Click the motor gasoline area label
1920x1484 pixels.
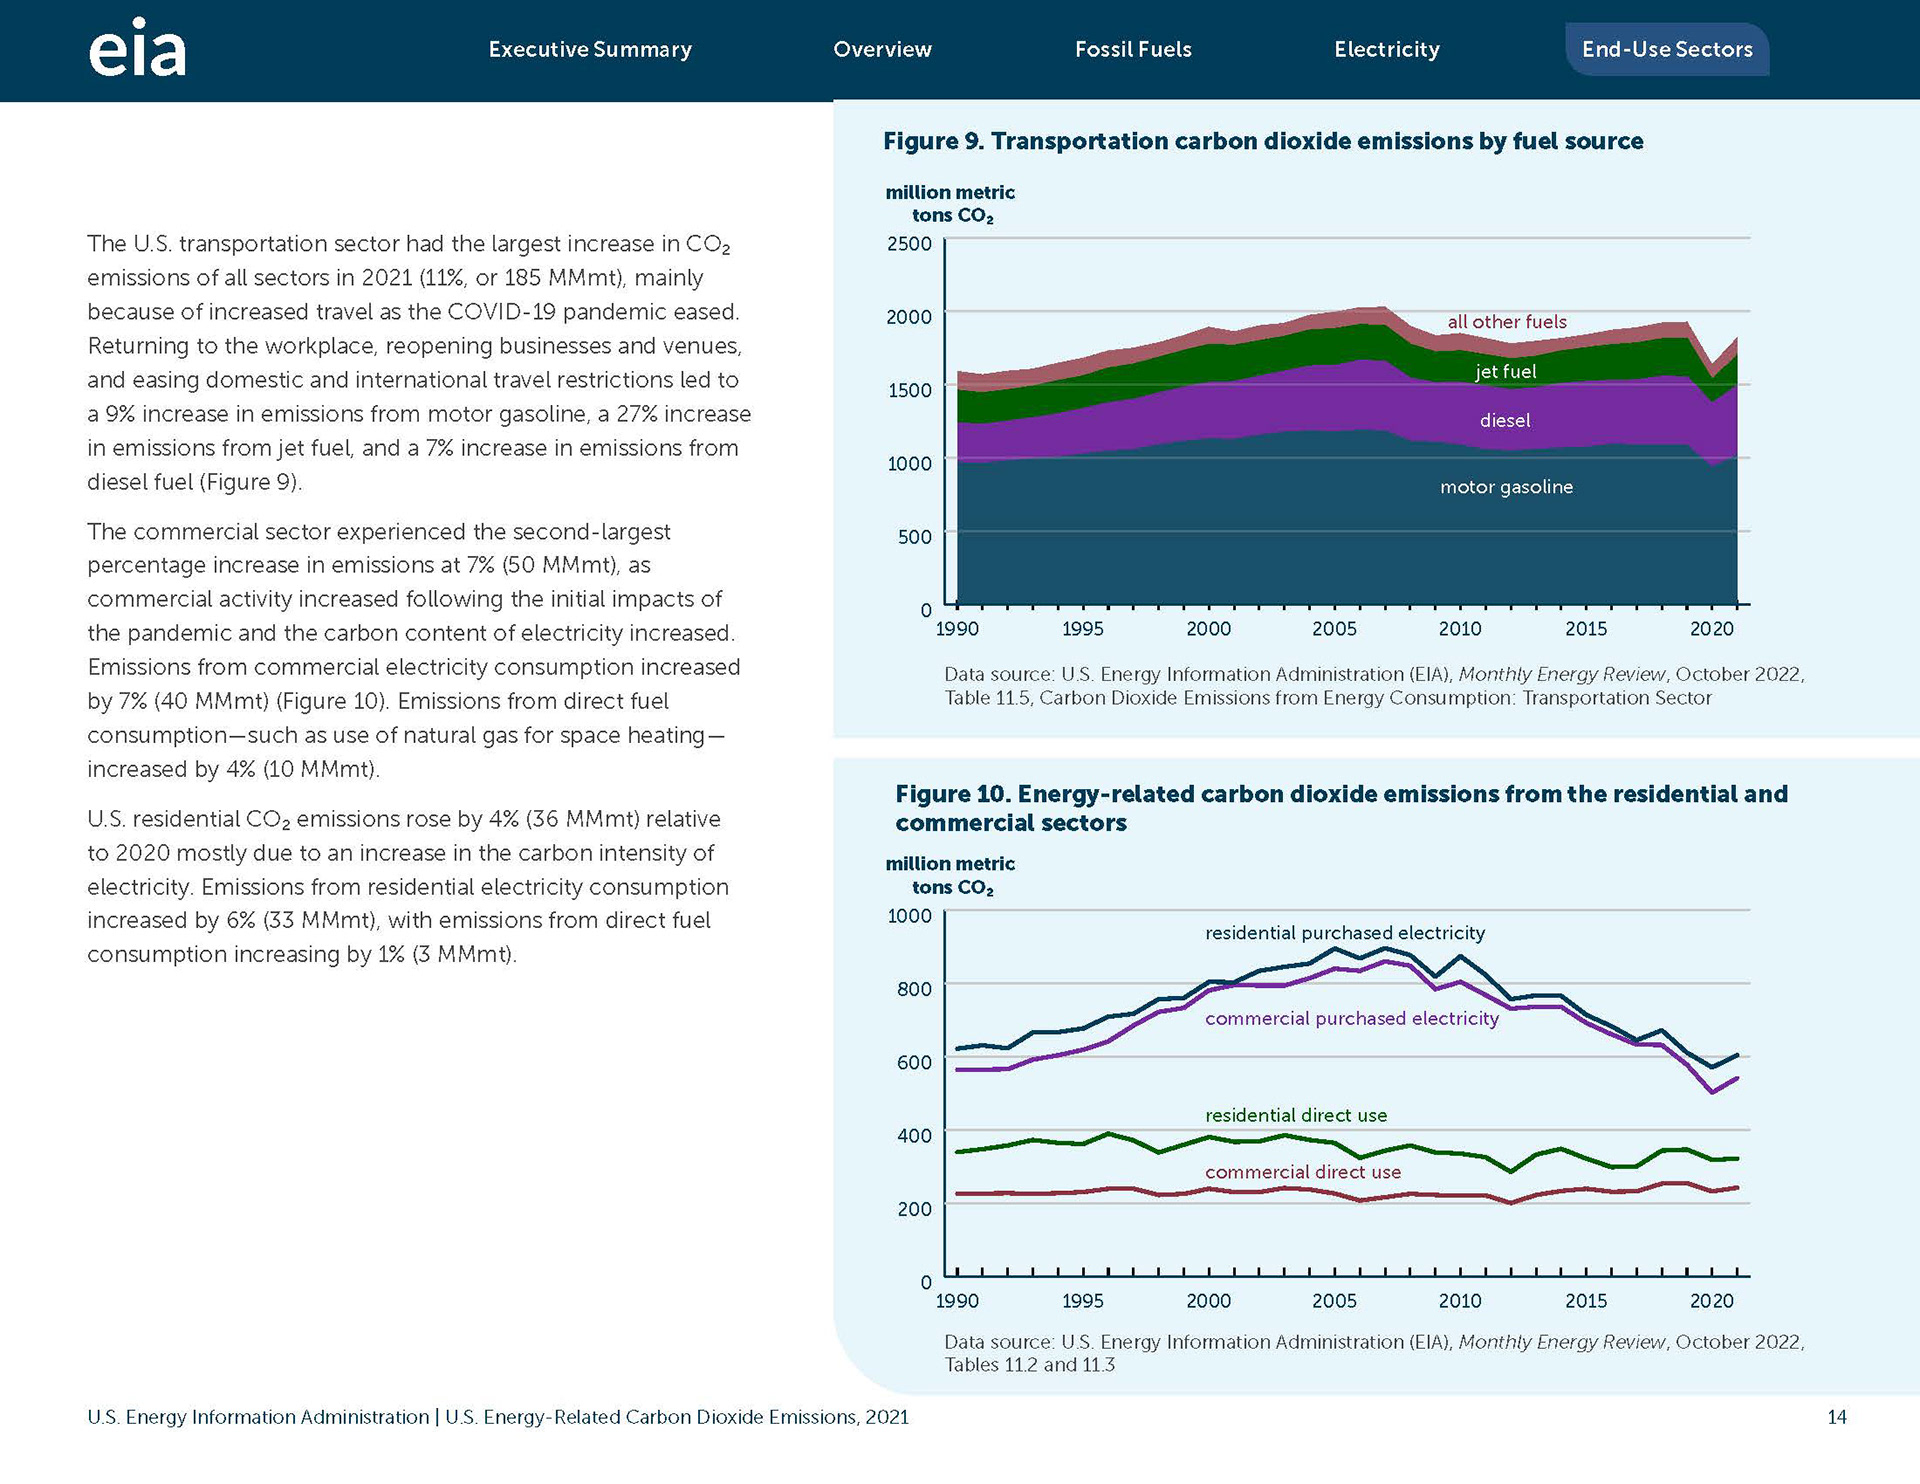[1506, 487]
